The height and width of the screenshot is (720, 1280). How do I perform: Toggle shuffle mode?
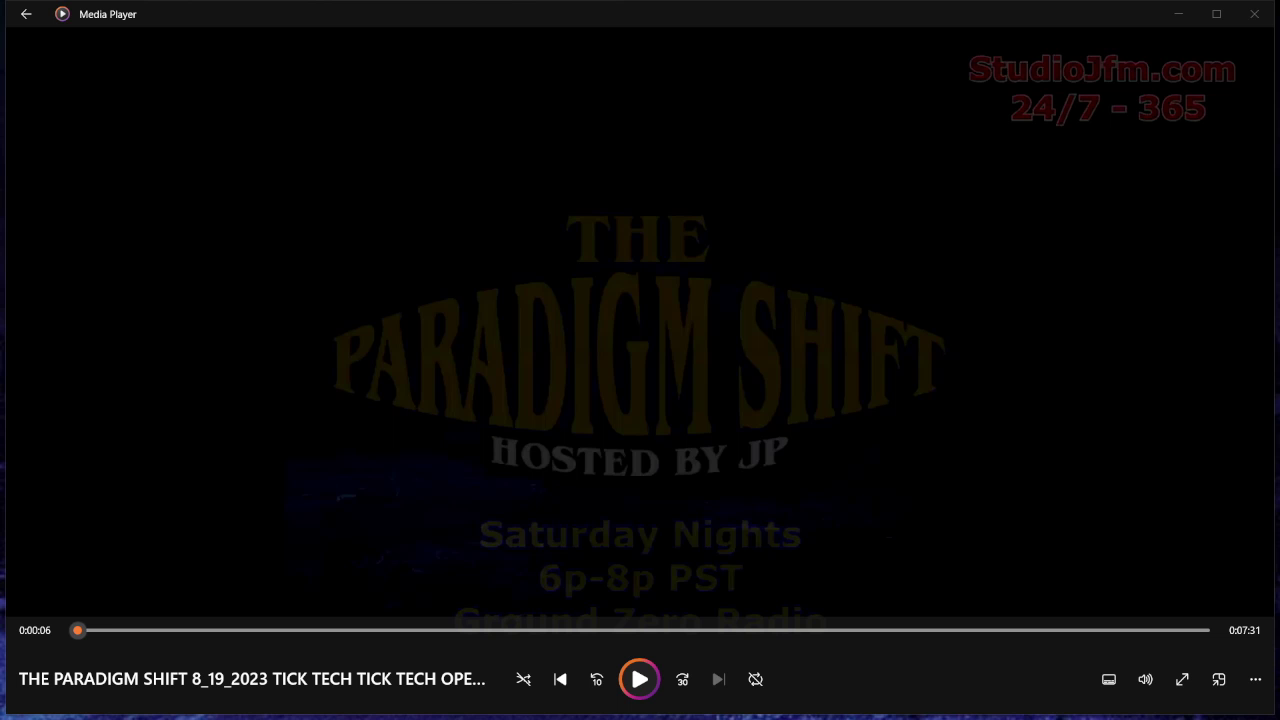coord(523,679)
